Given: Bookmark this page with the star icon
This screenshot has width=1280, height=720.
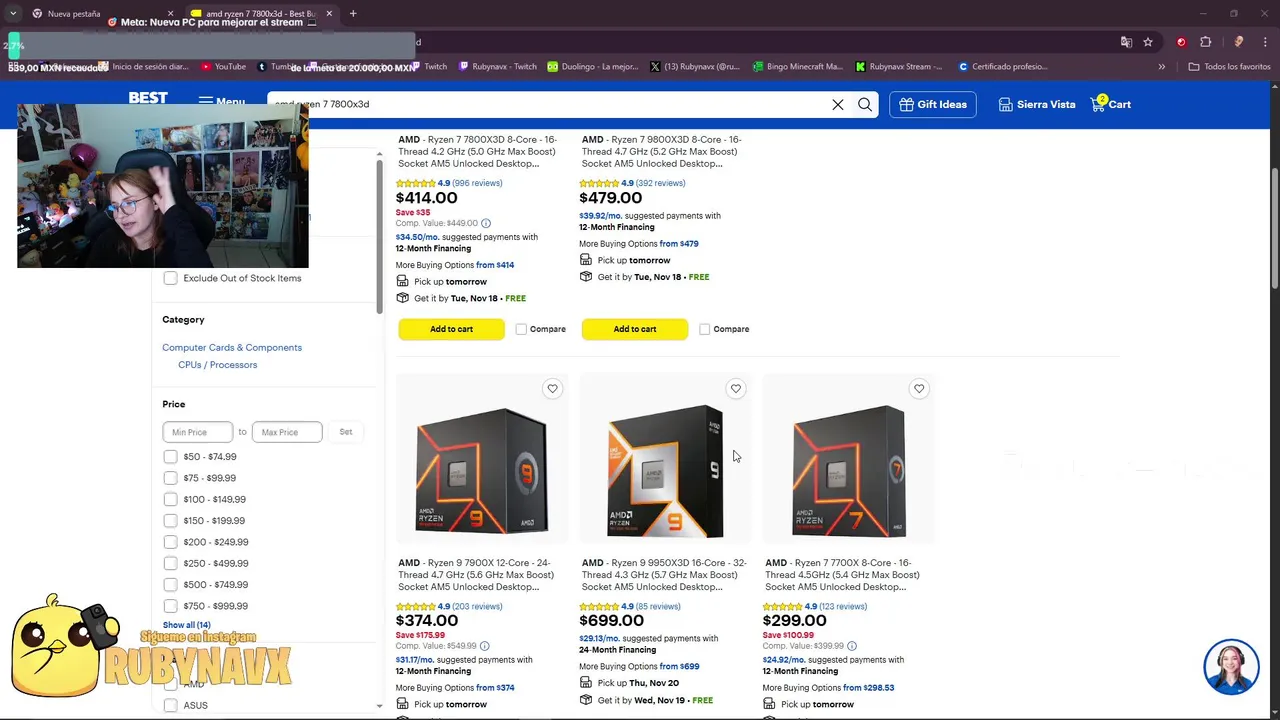Looking at the screenshot, I should (1148, 42).
